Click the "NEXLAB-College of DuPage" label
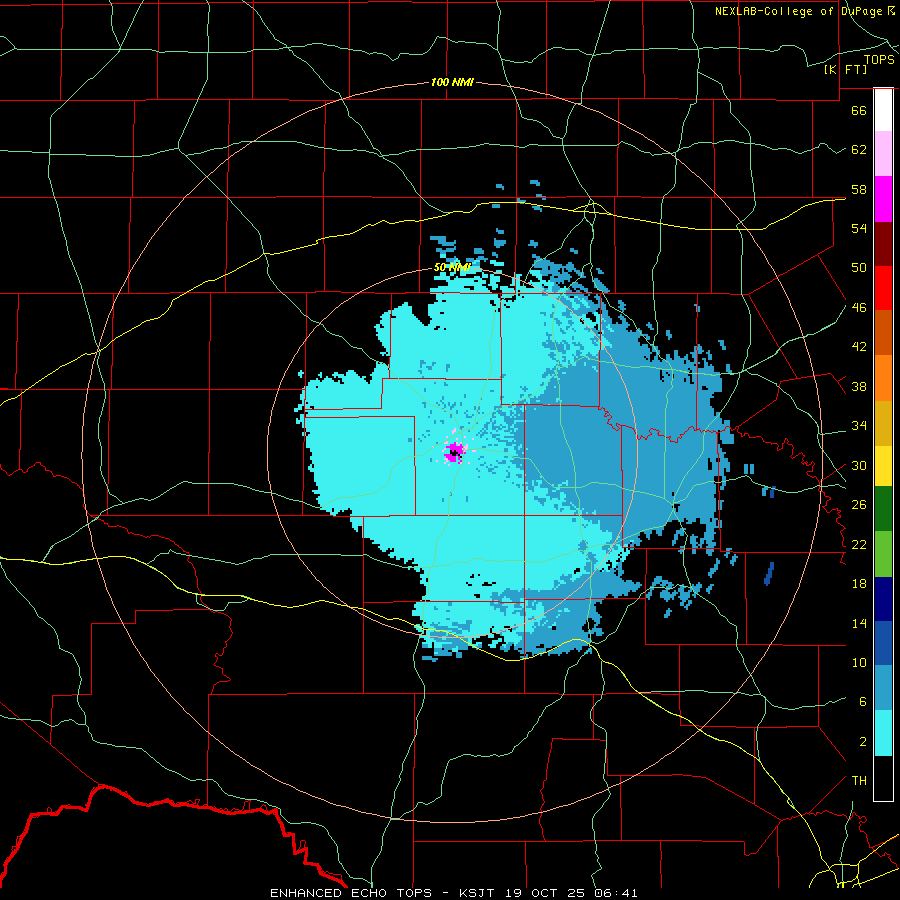Image resolution: width=900 pixels, height=900 pixels. click(x=800, y=11)
